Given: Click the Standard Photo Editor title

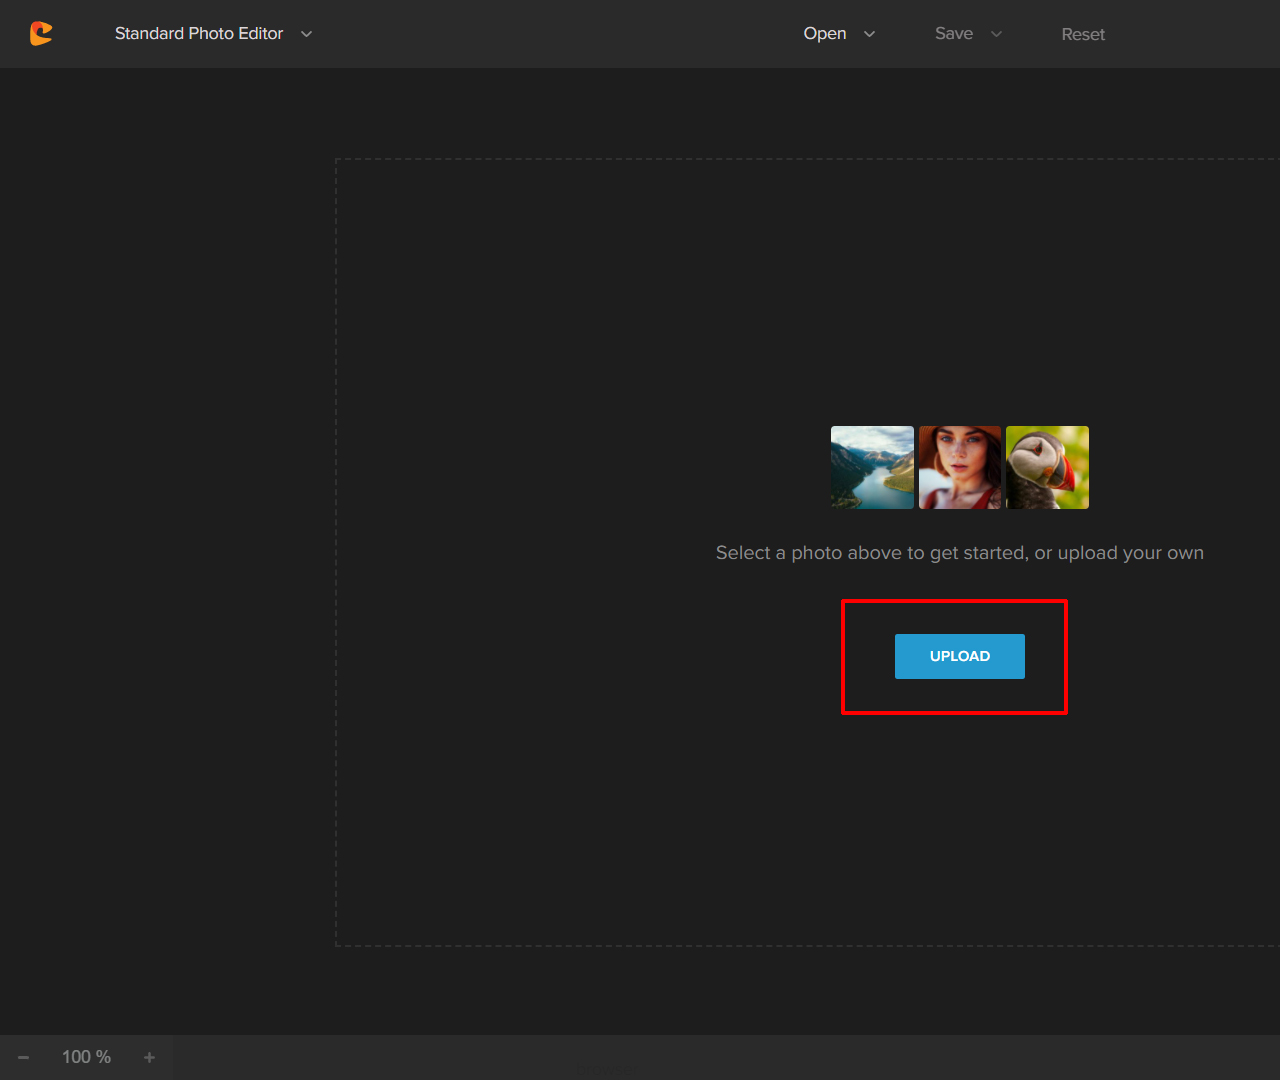Looking at the screenshot, I should pos(199,33).
